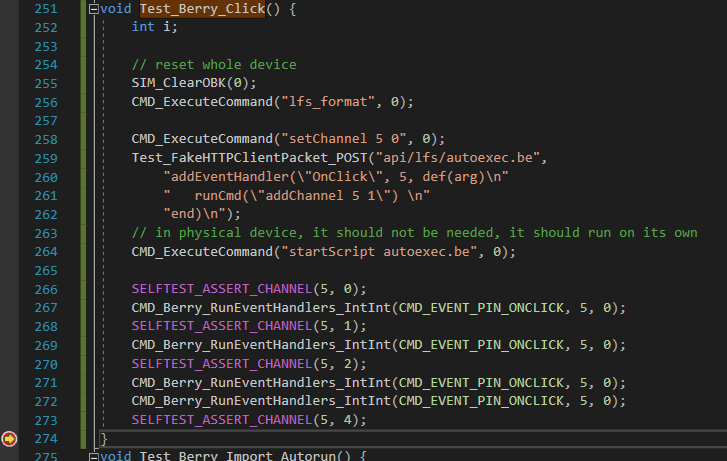Click the 'int i;' declaration
The height and width of the screenshot is (461, 727).
pos(154,27)
